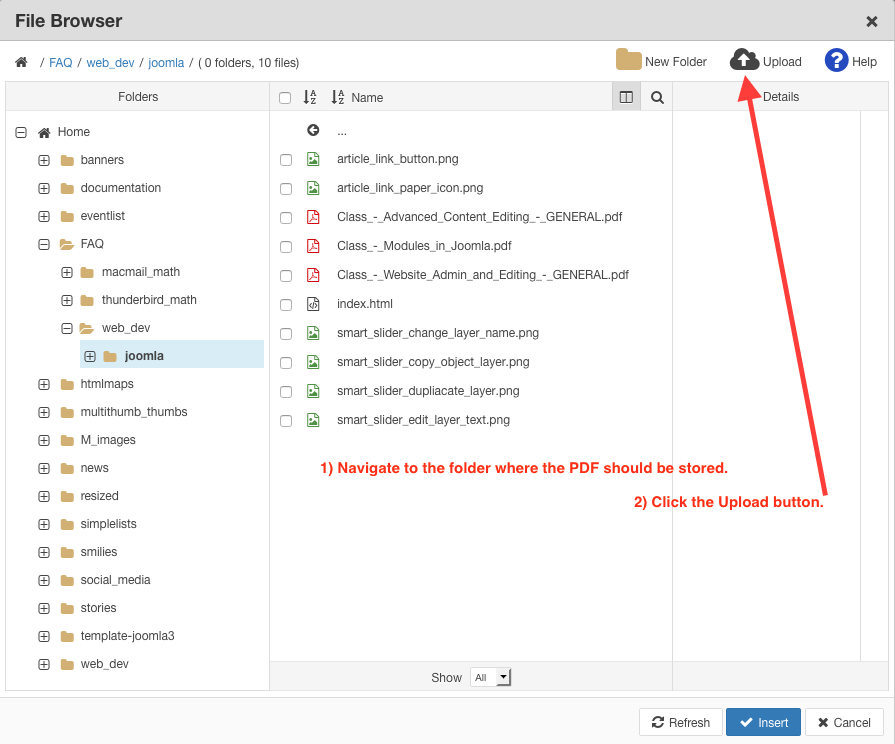Click PDF icon of Class_-_Advanced_Content_Editing_-_GENERAL.pdf
This screenshot has width=895, height=744.
(x=313, y=217)
